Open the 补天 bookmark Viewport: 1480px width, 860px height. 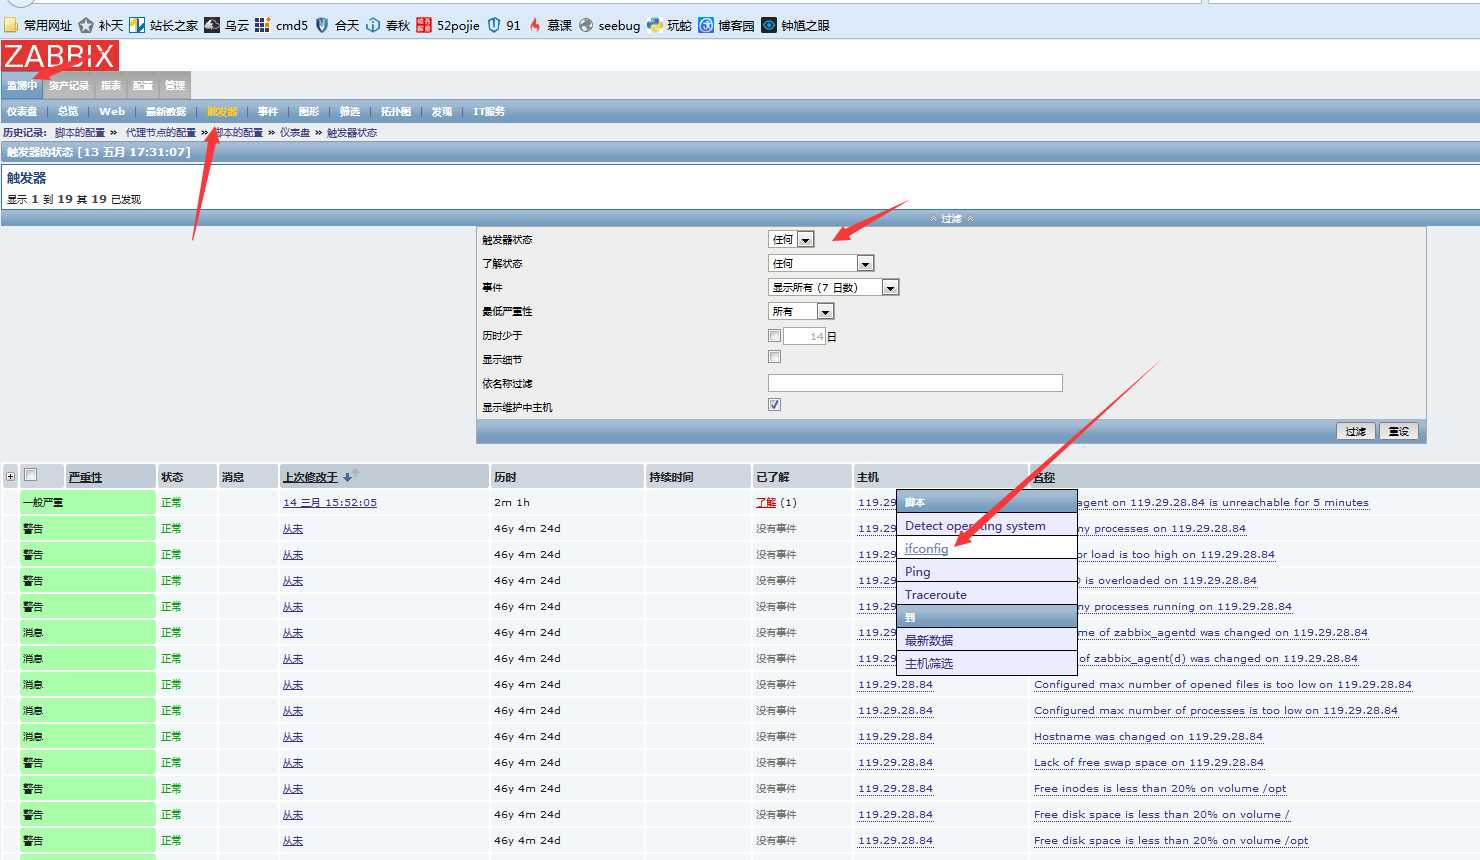click(x=100, y=25)
